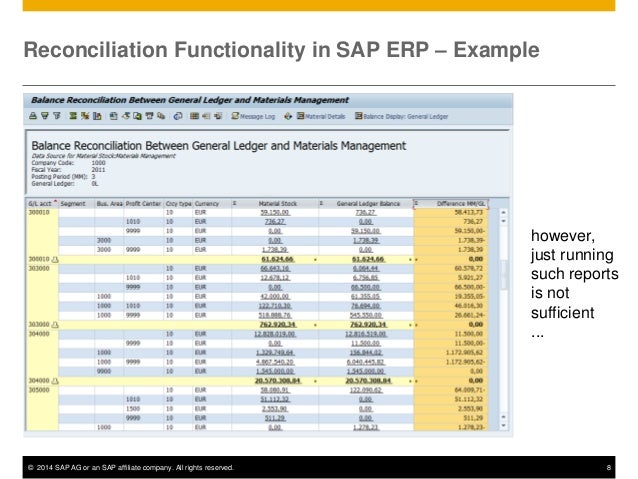Click the Sort Descending toolbar icon
The height and width of the screenshot is (479, 638).
pos(45,116)
